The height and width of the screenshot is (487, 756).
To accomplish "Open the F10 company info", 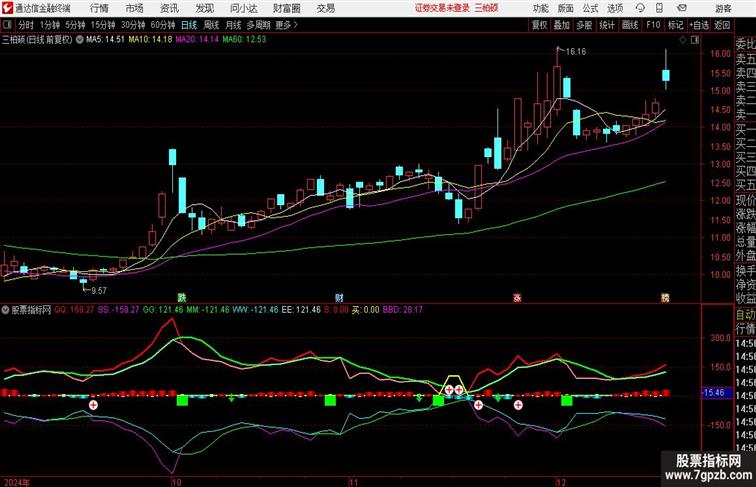I will pyautogui.click(x=653, y=25).
